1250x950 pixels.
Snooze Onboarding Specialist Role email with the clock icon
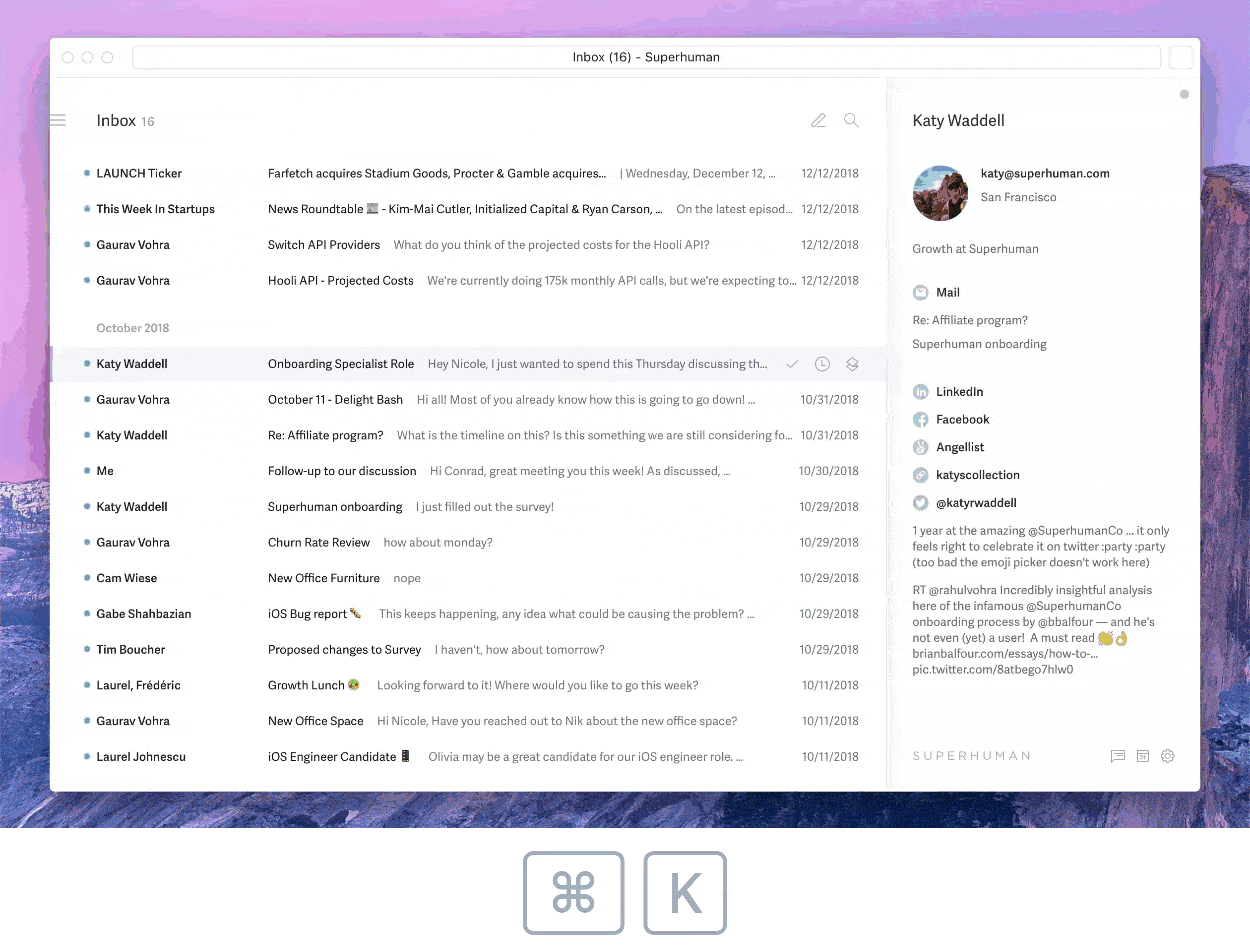tap(822, 364)
